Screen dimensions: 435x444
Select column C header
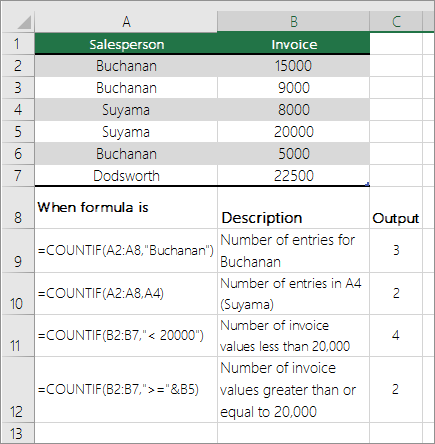[396, 22]
